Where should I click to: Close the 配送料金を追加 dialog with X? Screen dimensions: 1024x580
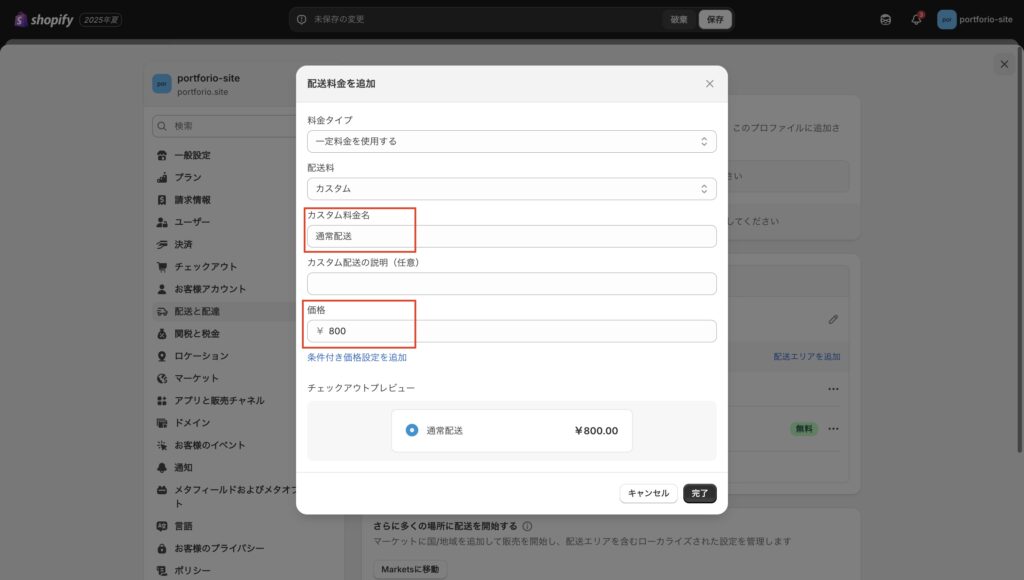tap(709, 84)
